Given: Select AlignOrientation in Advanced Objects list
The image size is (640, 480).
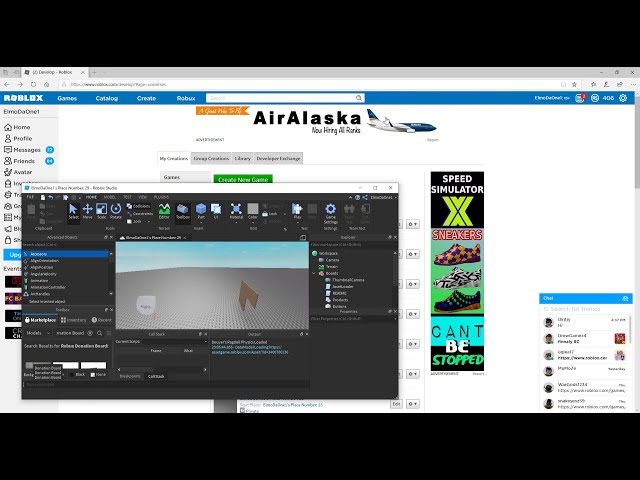Looking at the screenshot, I should coord(42,260).
